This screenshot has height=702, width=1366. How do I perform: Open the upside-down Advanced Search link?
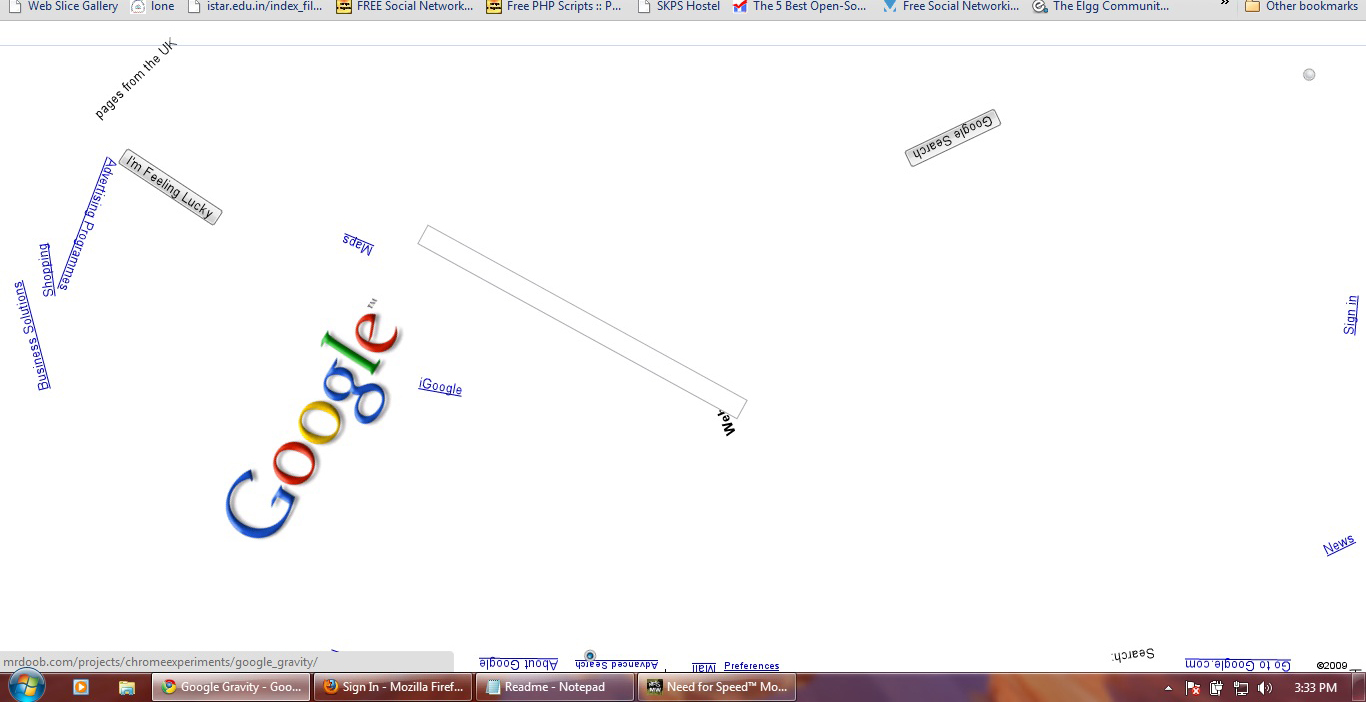tap(616, 665)
